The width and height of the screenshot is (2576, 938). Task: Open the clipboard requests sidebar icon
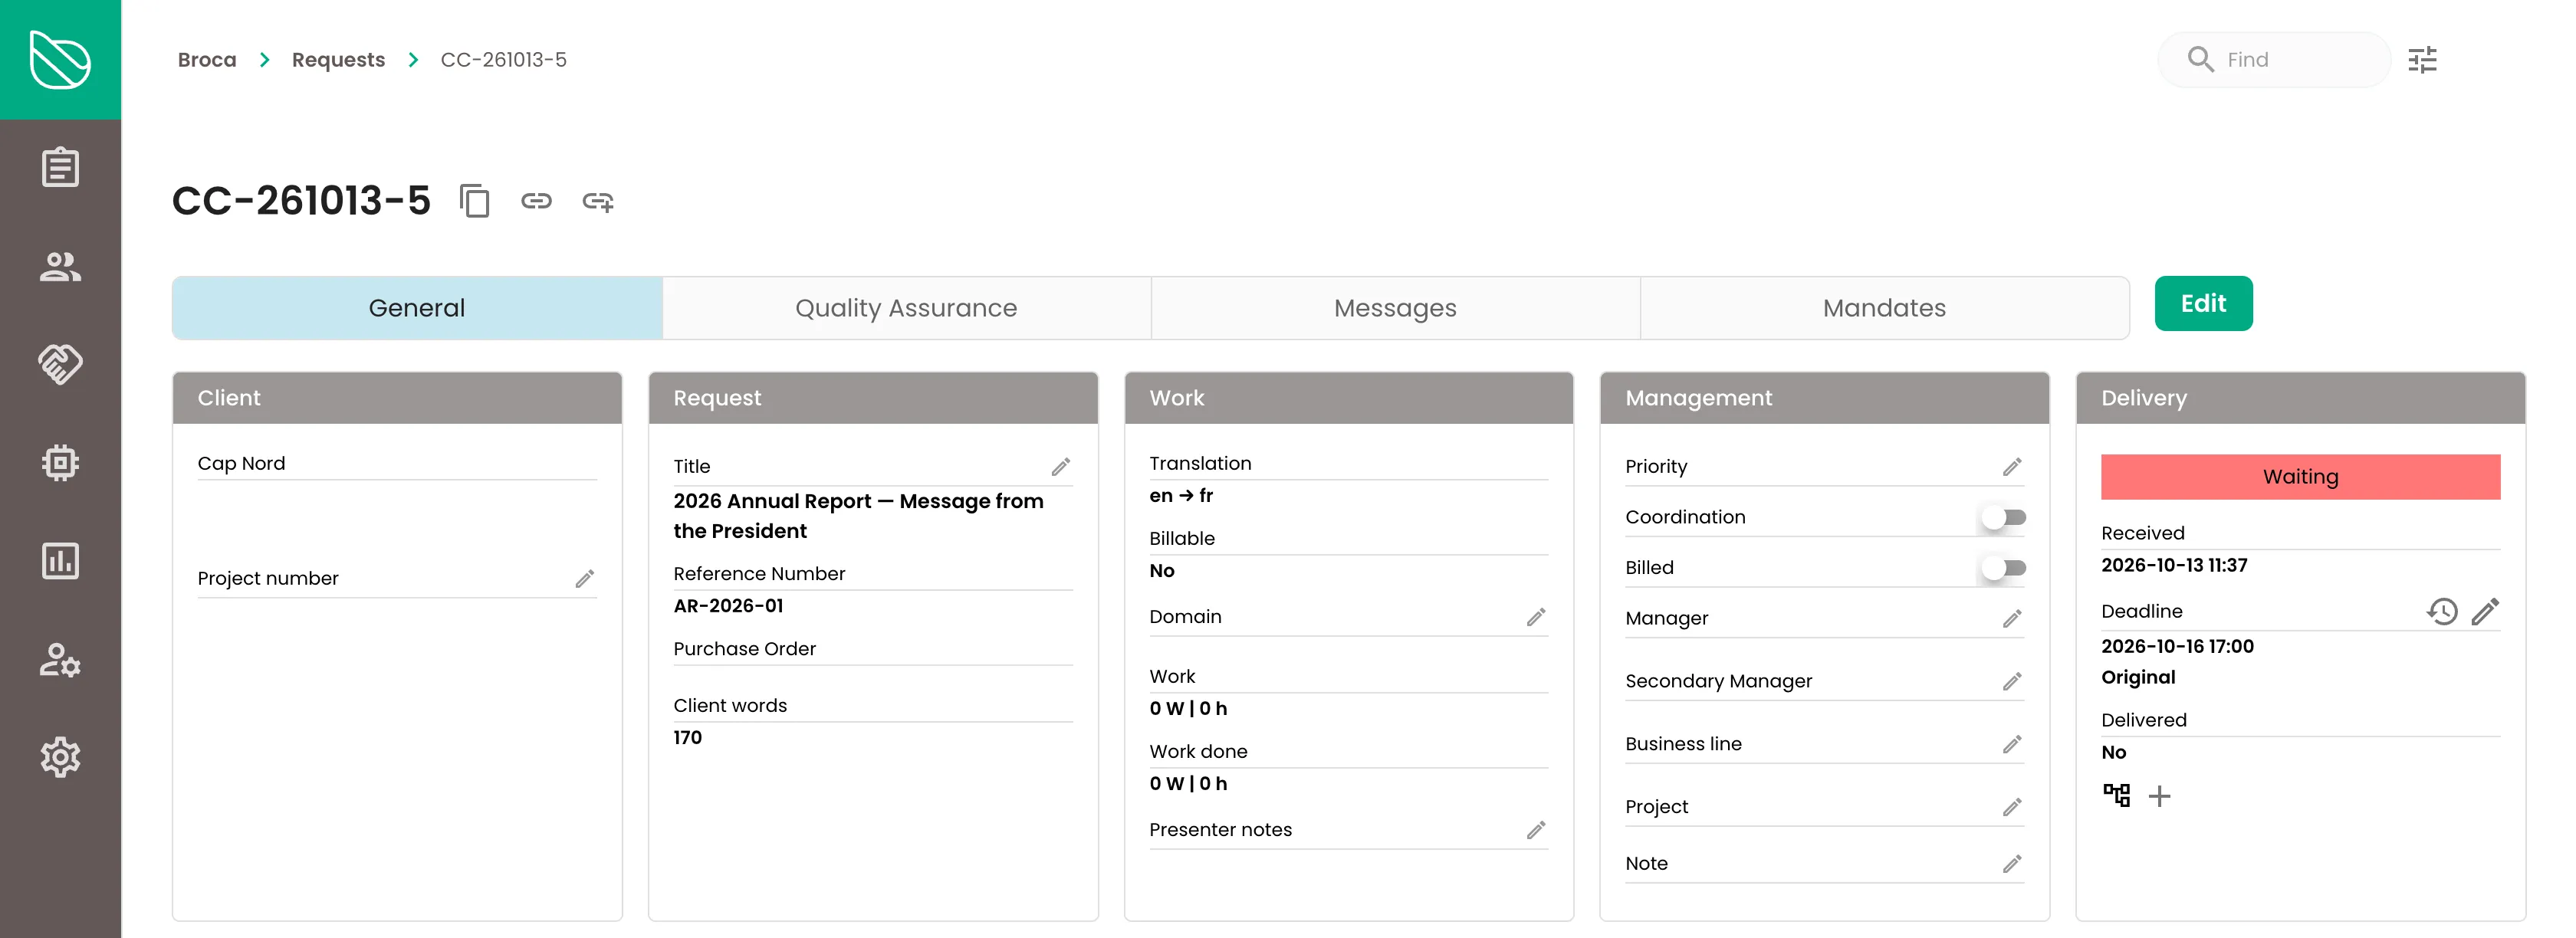click(x=60, y=167)
